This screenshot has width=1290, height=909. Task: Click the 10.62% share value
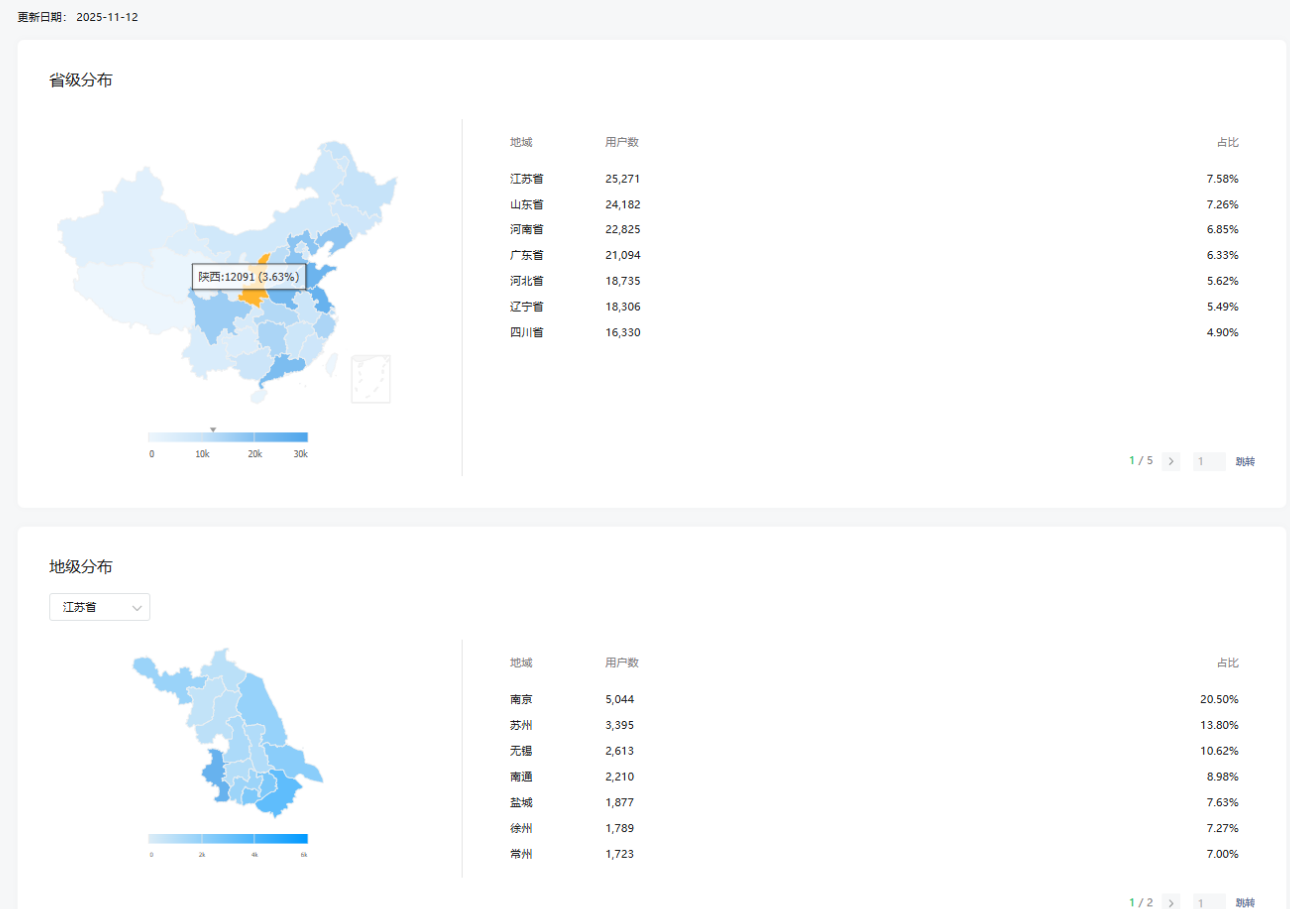1220,751
